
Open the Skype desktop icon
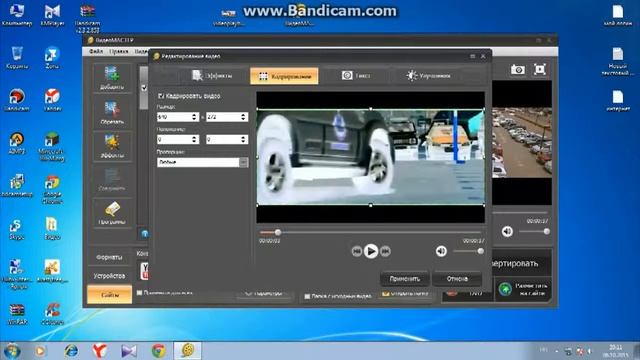[17, 229]
